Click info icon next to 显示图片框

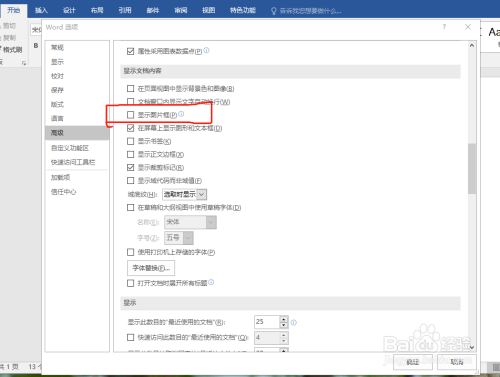181,114
